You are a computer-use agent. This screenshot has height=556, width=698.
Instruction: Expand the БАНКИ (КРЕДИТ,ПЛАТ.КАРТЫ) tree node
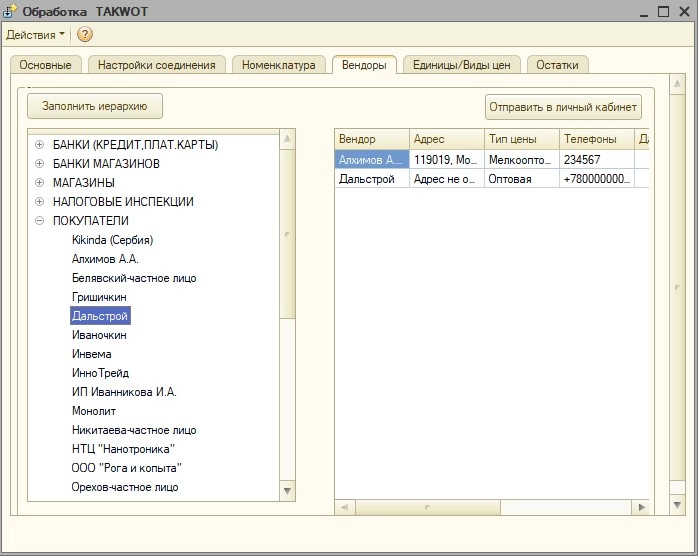pyautogui.click(x=40, y=145)
